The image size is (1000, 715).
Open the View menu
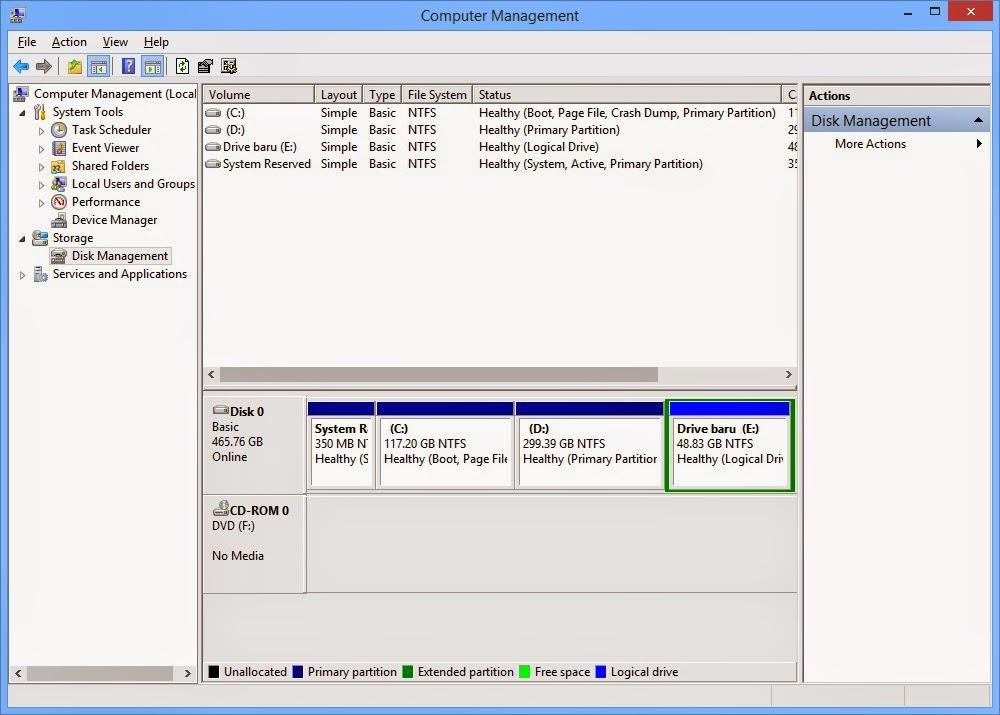(x=115, y=42)
